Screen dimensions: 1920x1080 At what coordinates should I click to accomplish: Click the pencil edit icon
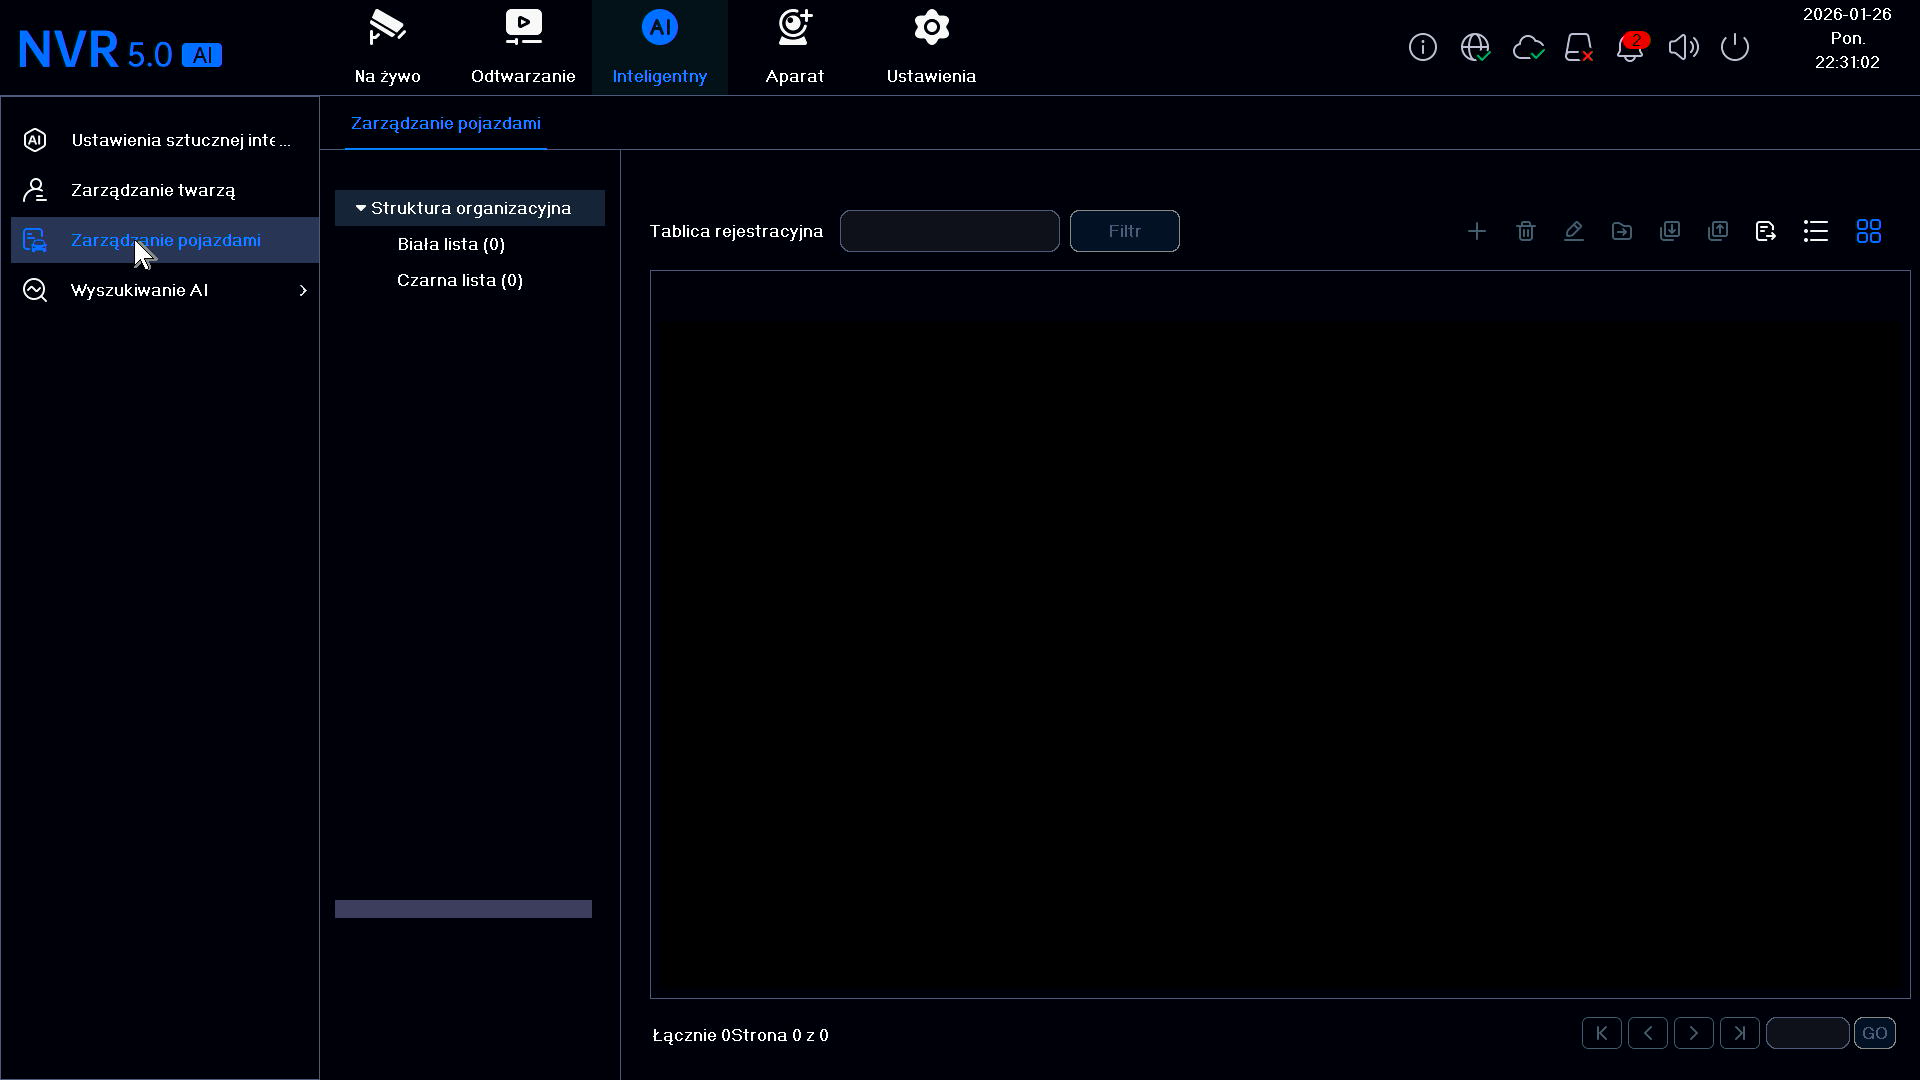point(1573,231)
